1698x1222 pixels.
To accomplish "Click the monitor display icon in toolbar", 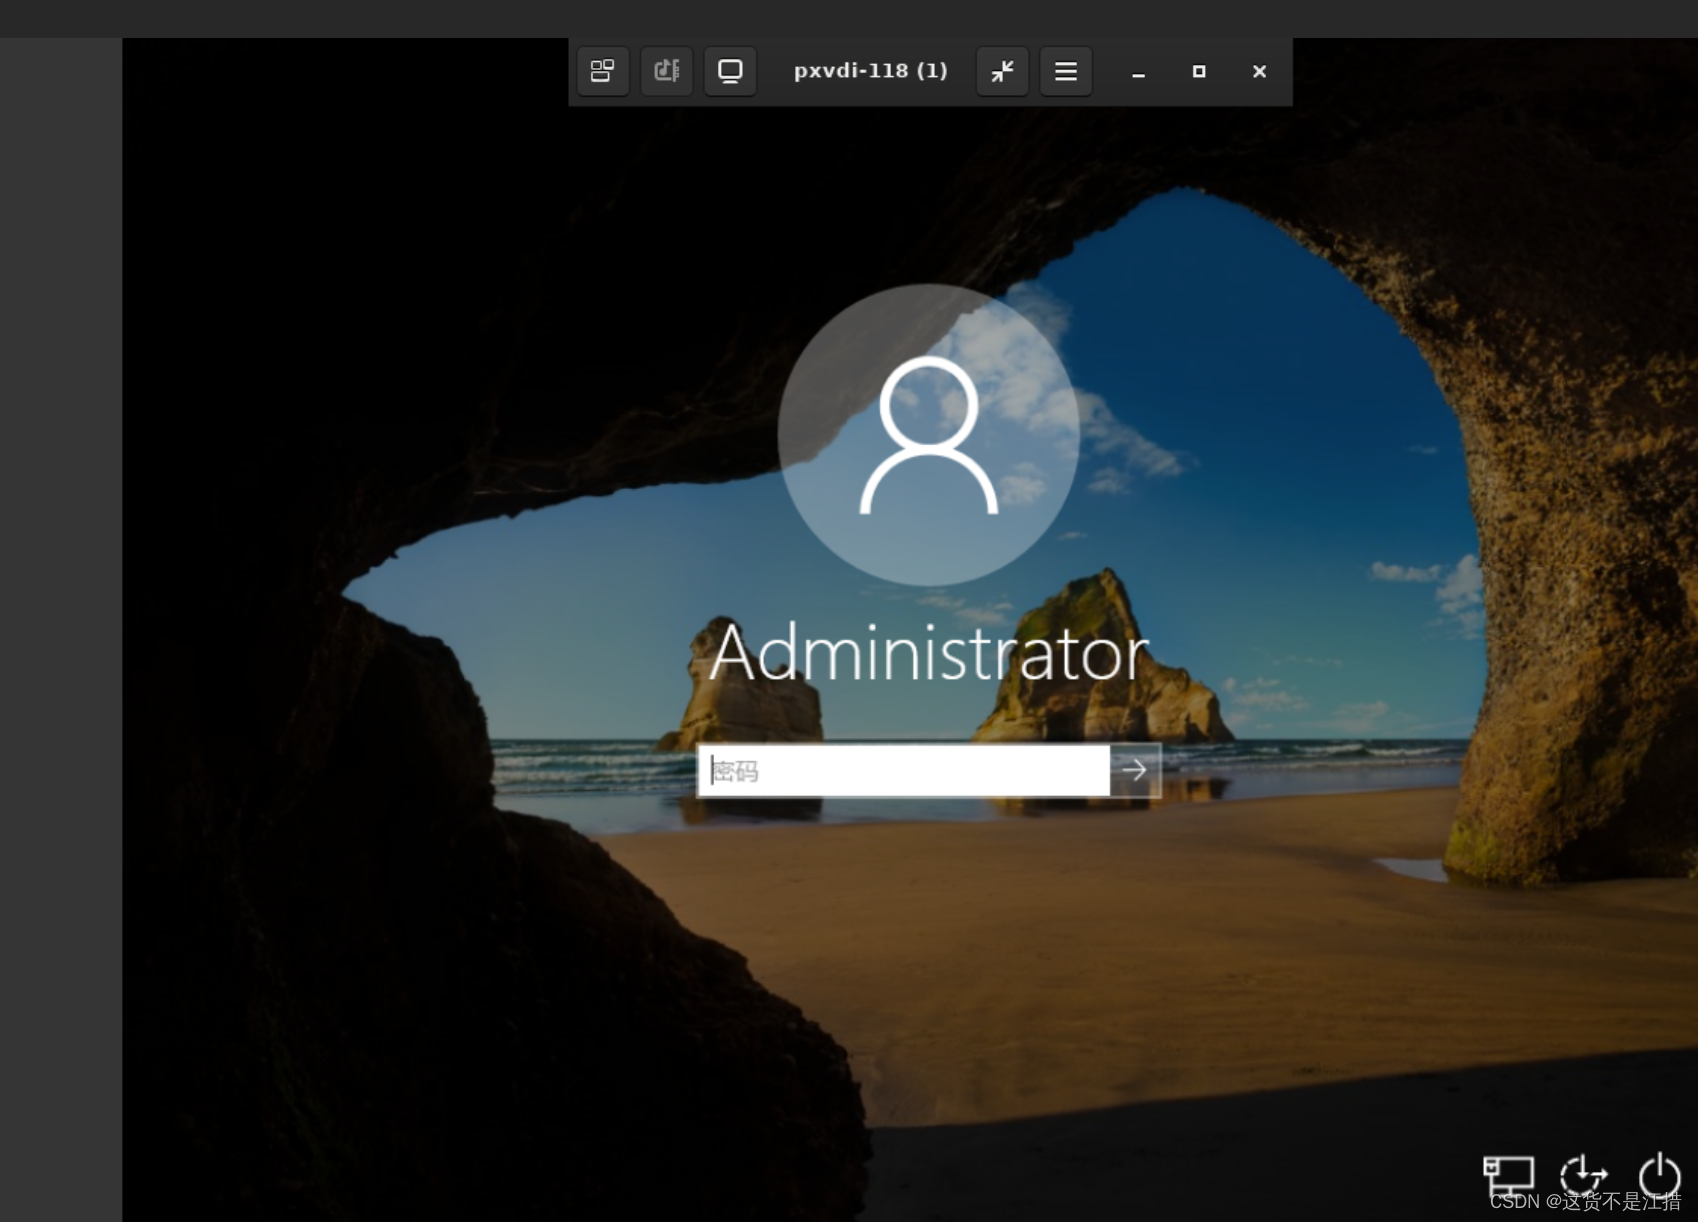I will point(730,71).
